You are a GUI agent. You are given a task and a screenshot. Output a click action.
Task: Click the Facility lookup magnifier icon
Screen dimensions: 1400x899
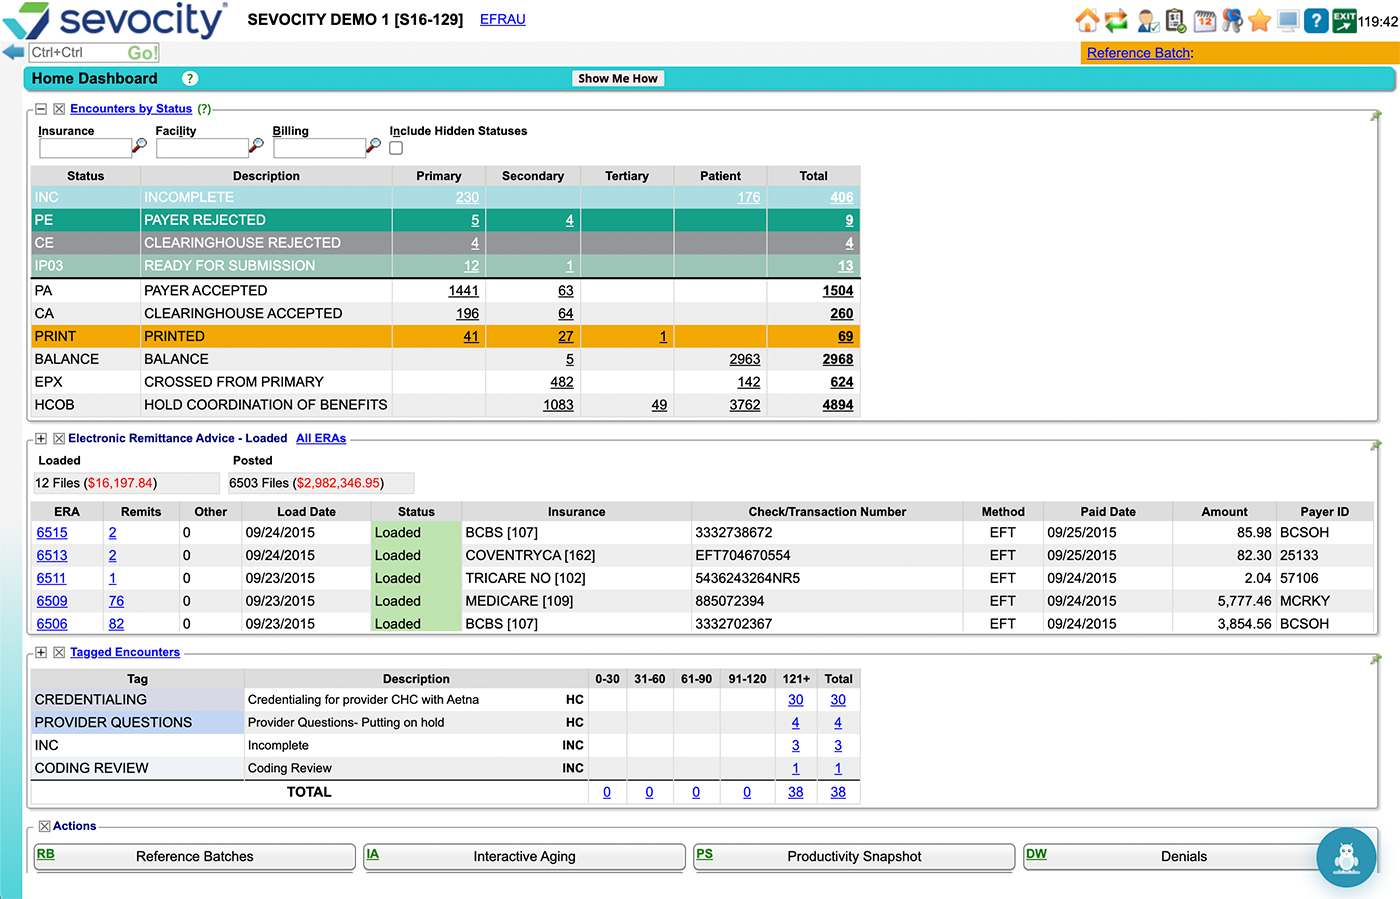coord(256,146)
